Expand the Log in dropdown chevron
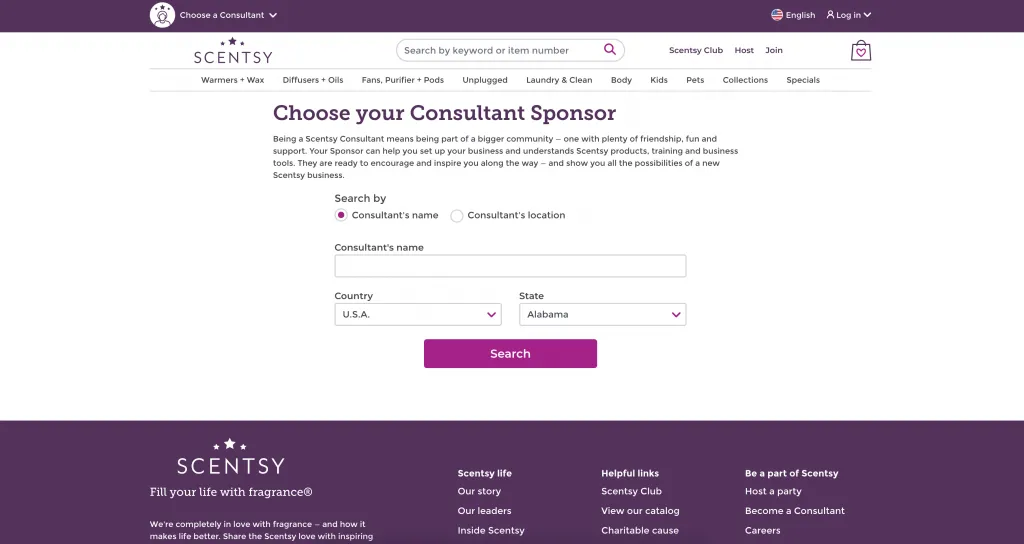 pos(867,15)
